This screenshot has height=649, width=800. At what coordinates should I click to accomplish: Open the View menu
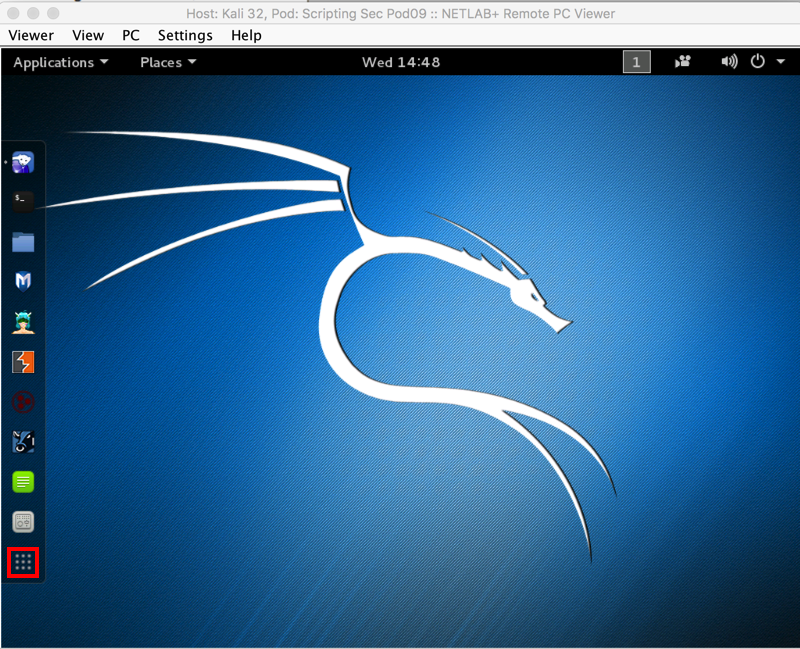(x=88, y=35)
